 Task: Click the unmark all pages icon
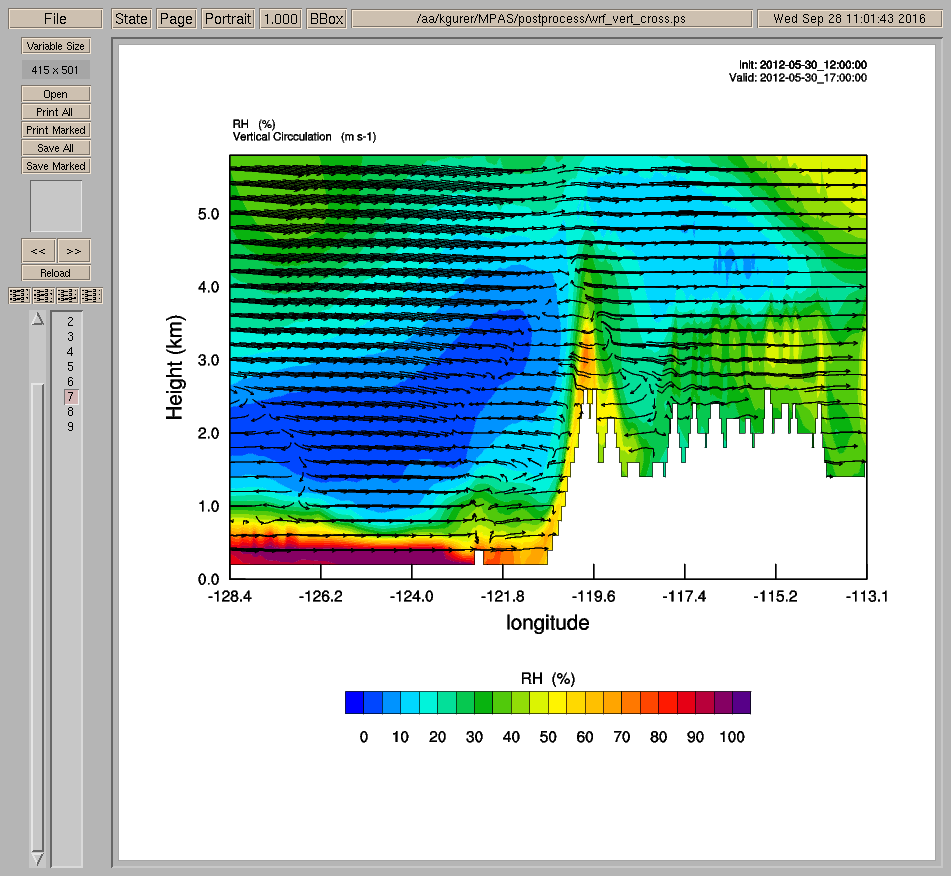pyautogui.click(x=91, y=295)
